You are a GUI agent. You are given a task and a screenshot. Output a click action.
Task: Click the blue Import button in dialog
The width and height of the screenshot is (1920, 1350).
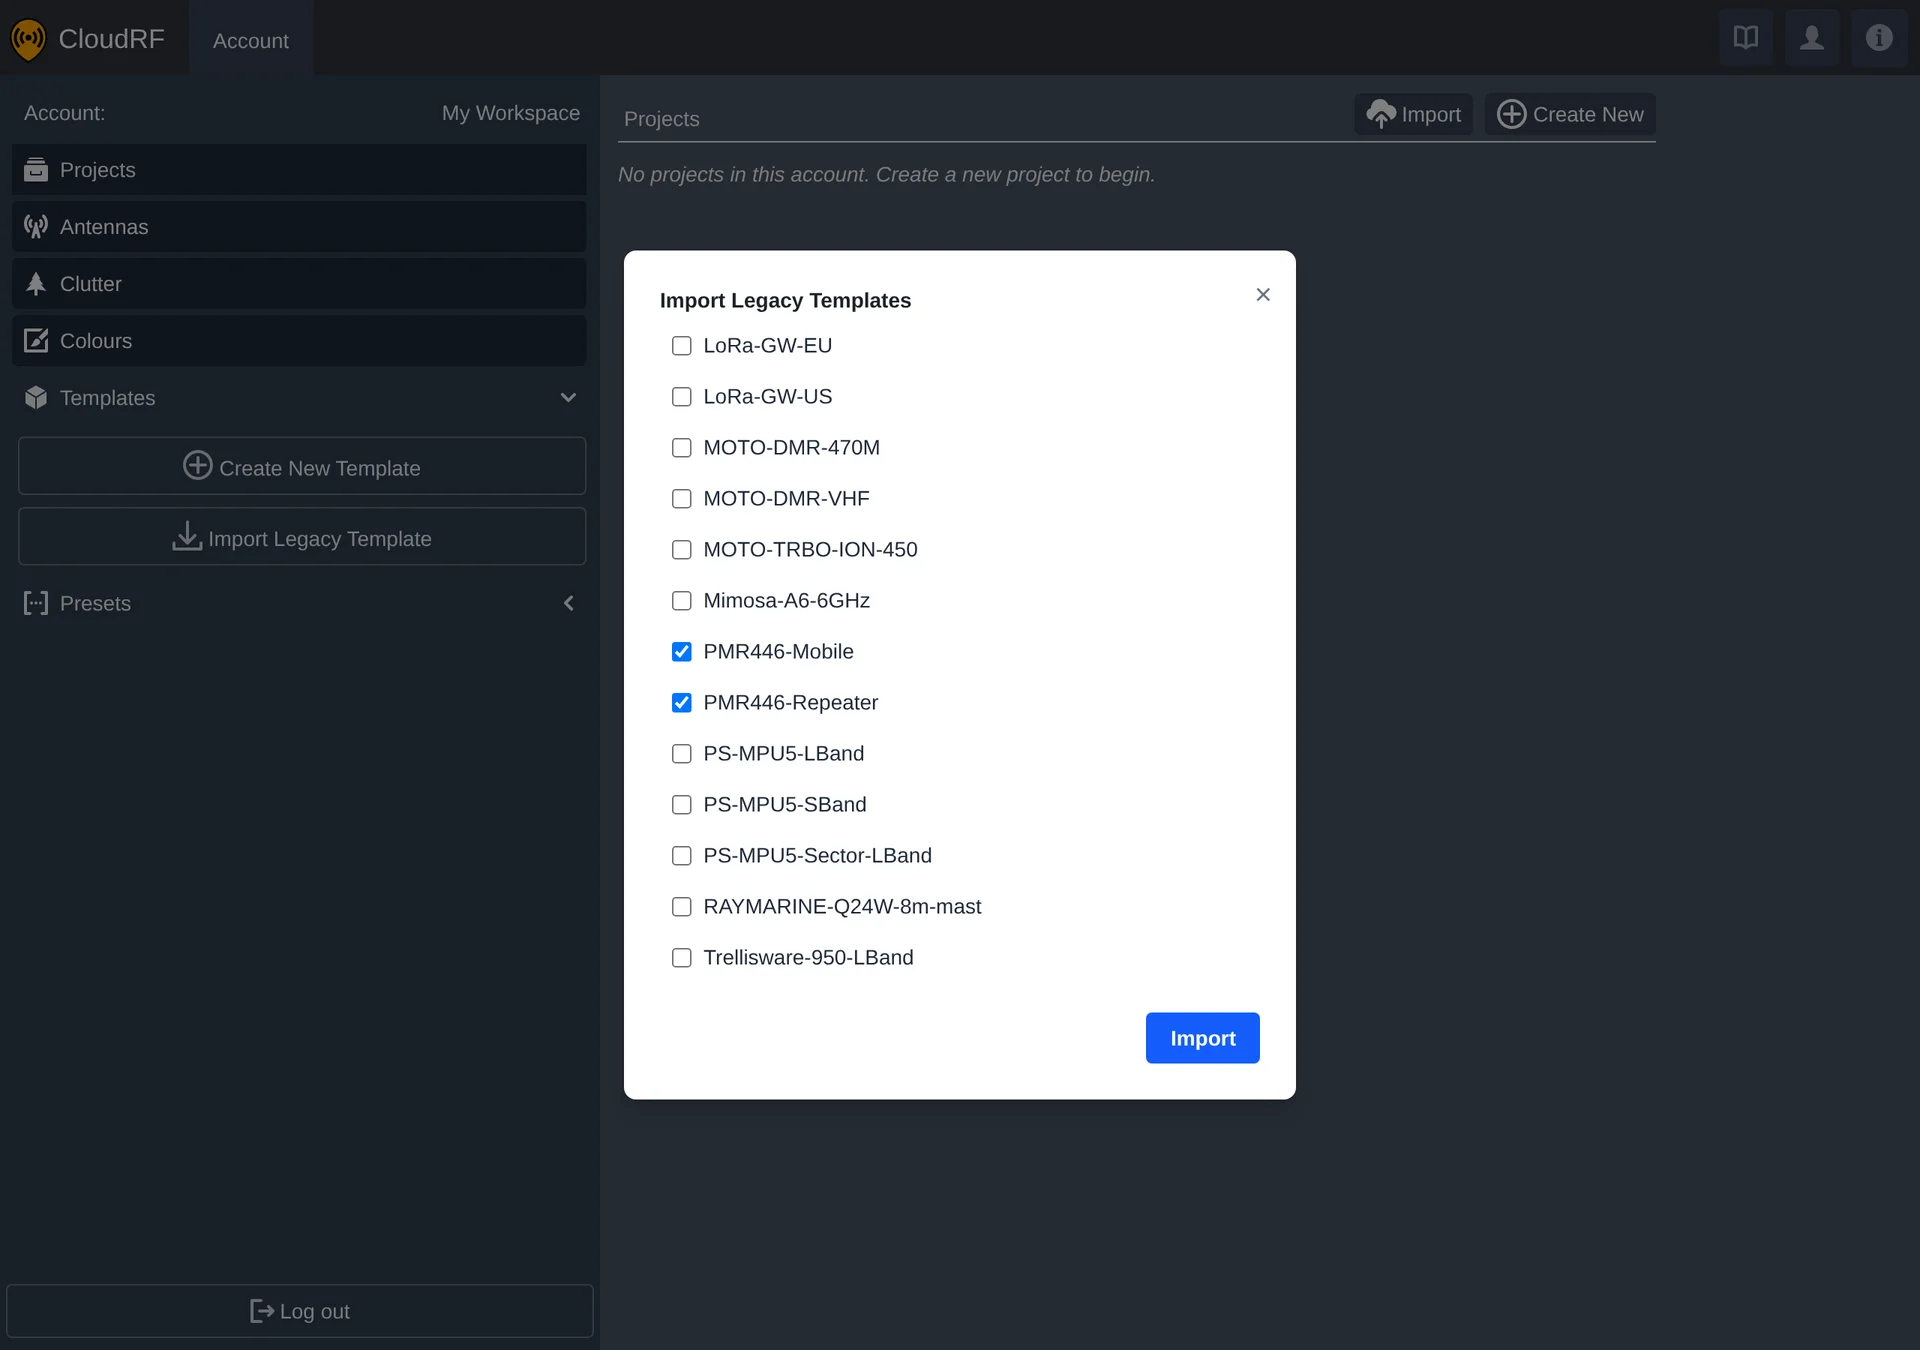pos(1202,1038)
